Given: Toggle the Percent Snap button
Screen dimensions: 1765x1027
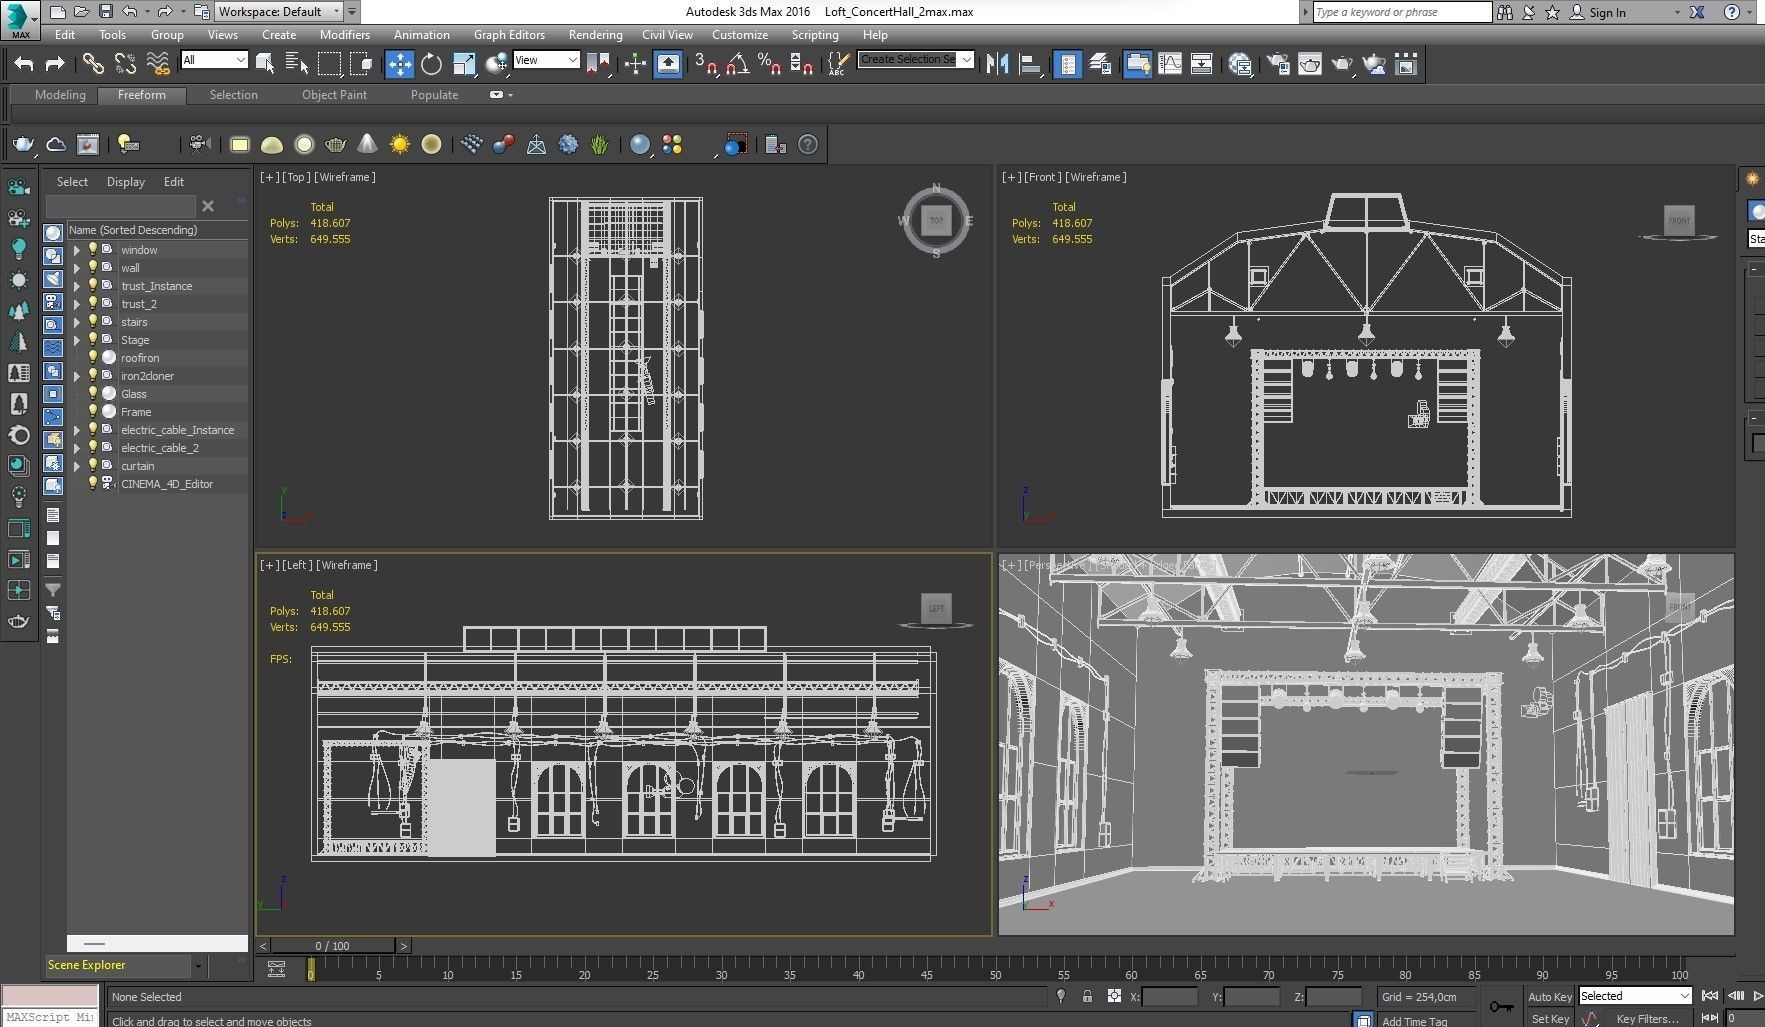Looking at the screenshot, I should tap(769, 64).
